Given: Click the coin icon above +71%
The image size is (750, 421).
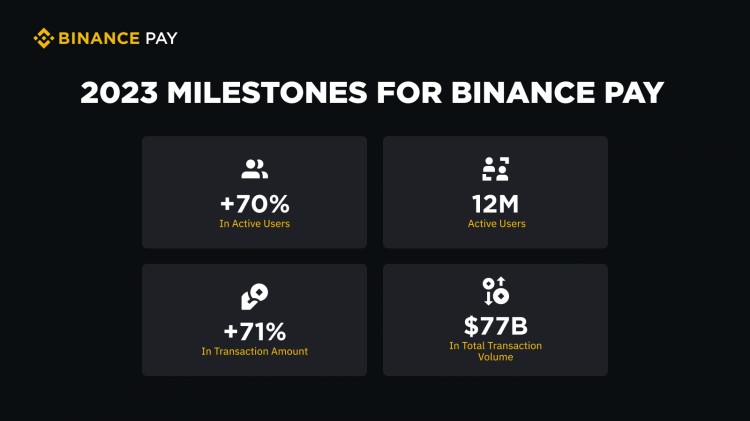Looking at the screenshot, I should point(254,296).
